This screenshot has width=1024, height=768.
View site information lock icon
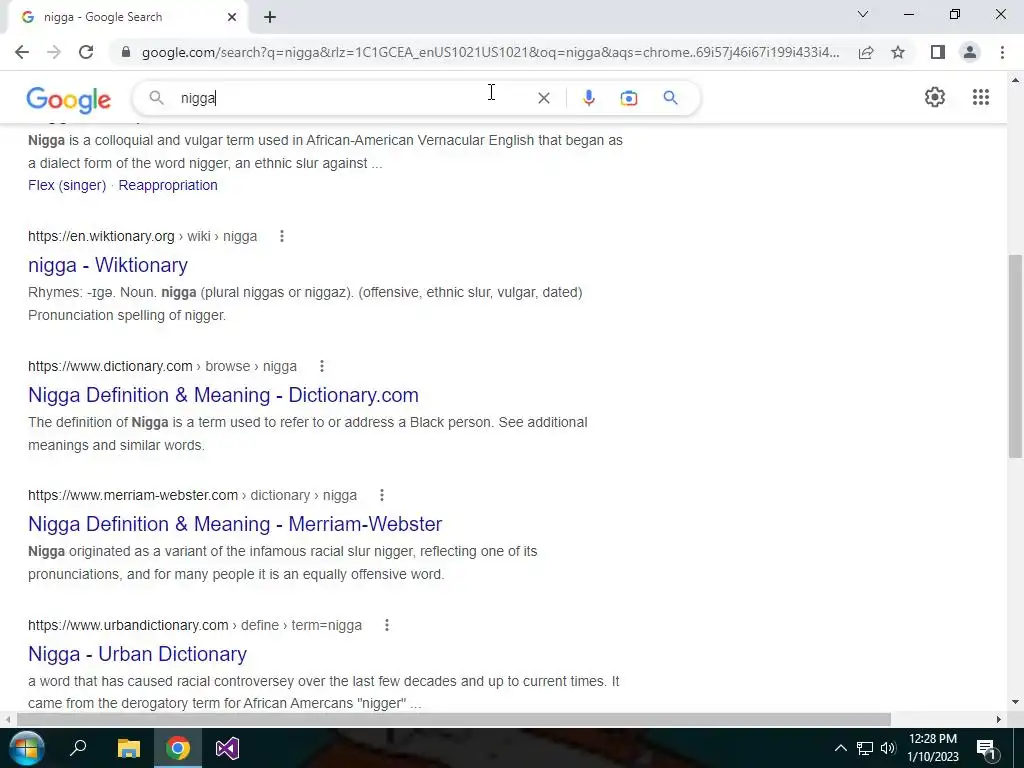(x=126, y=52)
